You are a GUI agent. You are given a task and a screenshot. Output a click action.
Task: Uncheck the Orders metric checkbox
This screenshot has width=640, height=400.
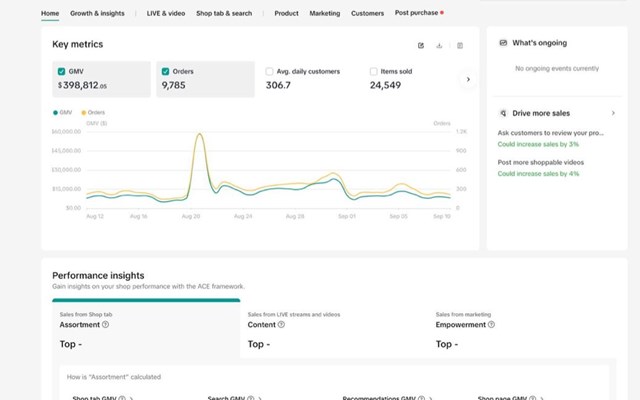[165, 71]
